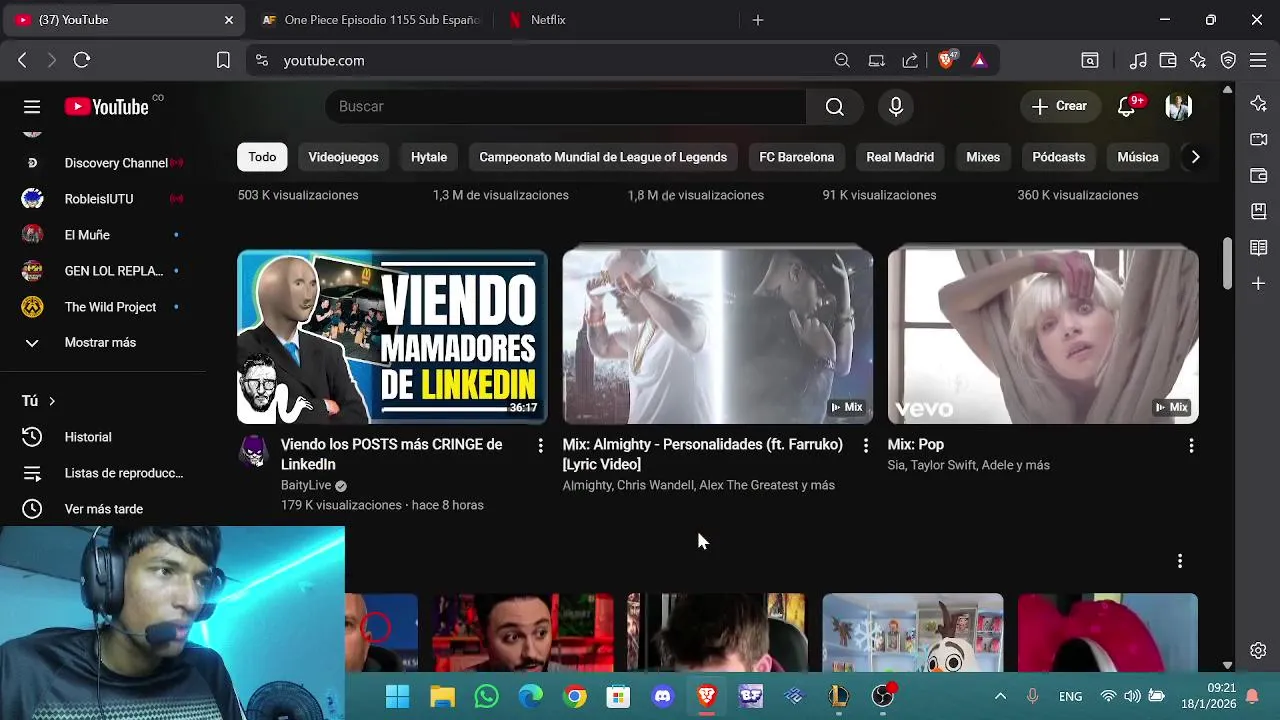Open the notifications bell
This screenshot has height=720, width=1280.
[1127, 107]
